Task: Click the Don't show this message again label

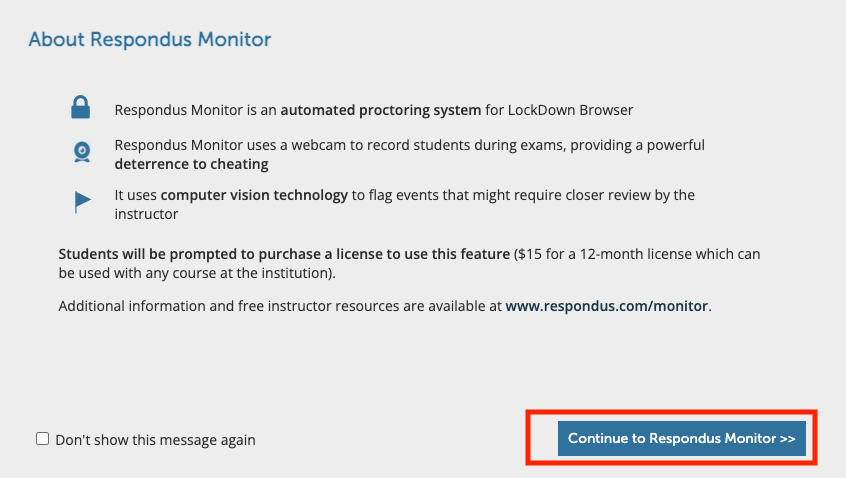Action: pos(155,440)
